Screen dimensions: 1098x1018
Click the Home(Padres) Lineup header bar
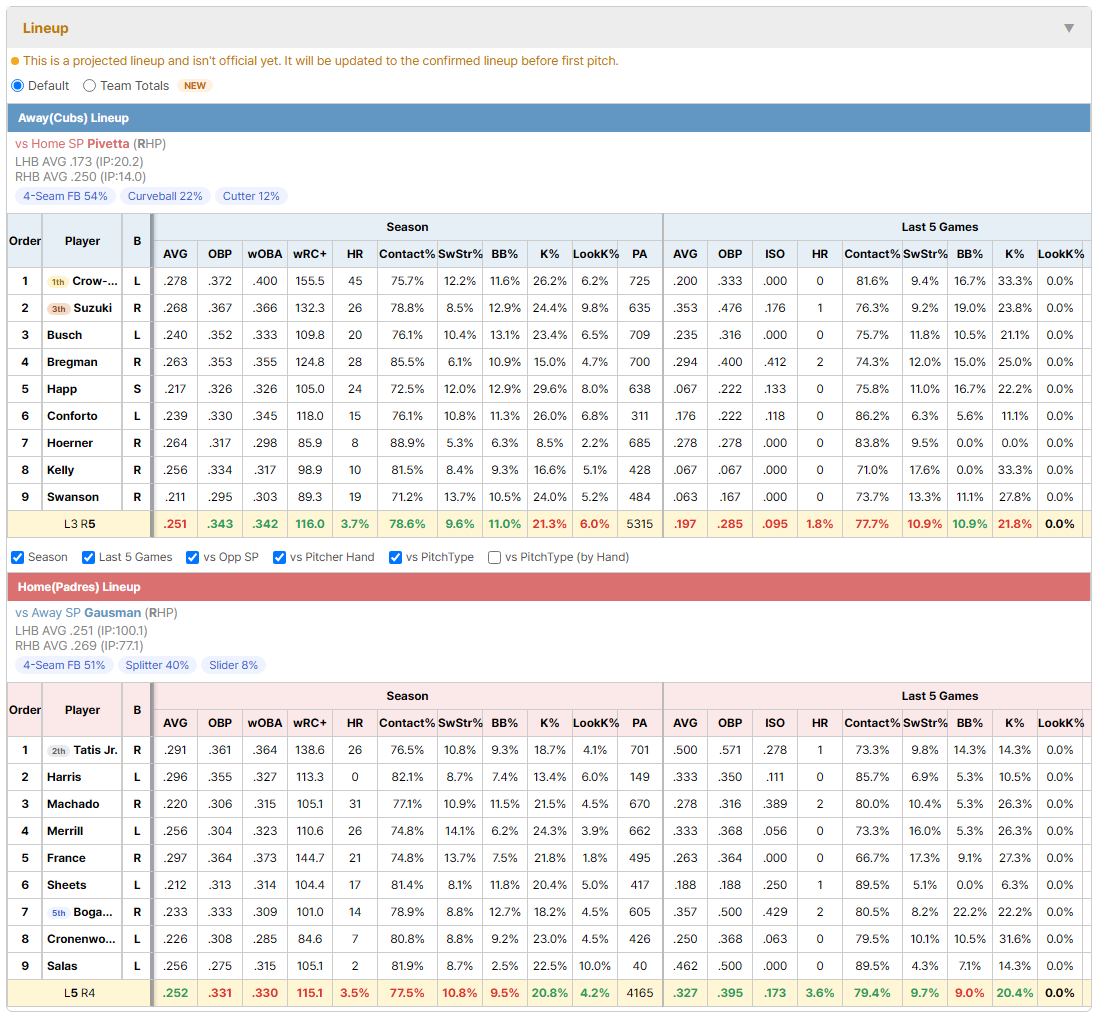[x=549, y=587]
